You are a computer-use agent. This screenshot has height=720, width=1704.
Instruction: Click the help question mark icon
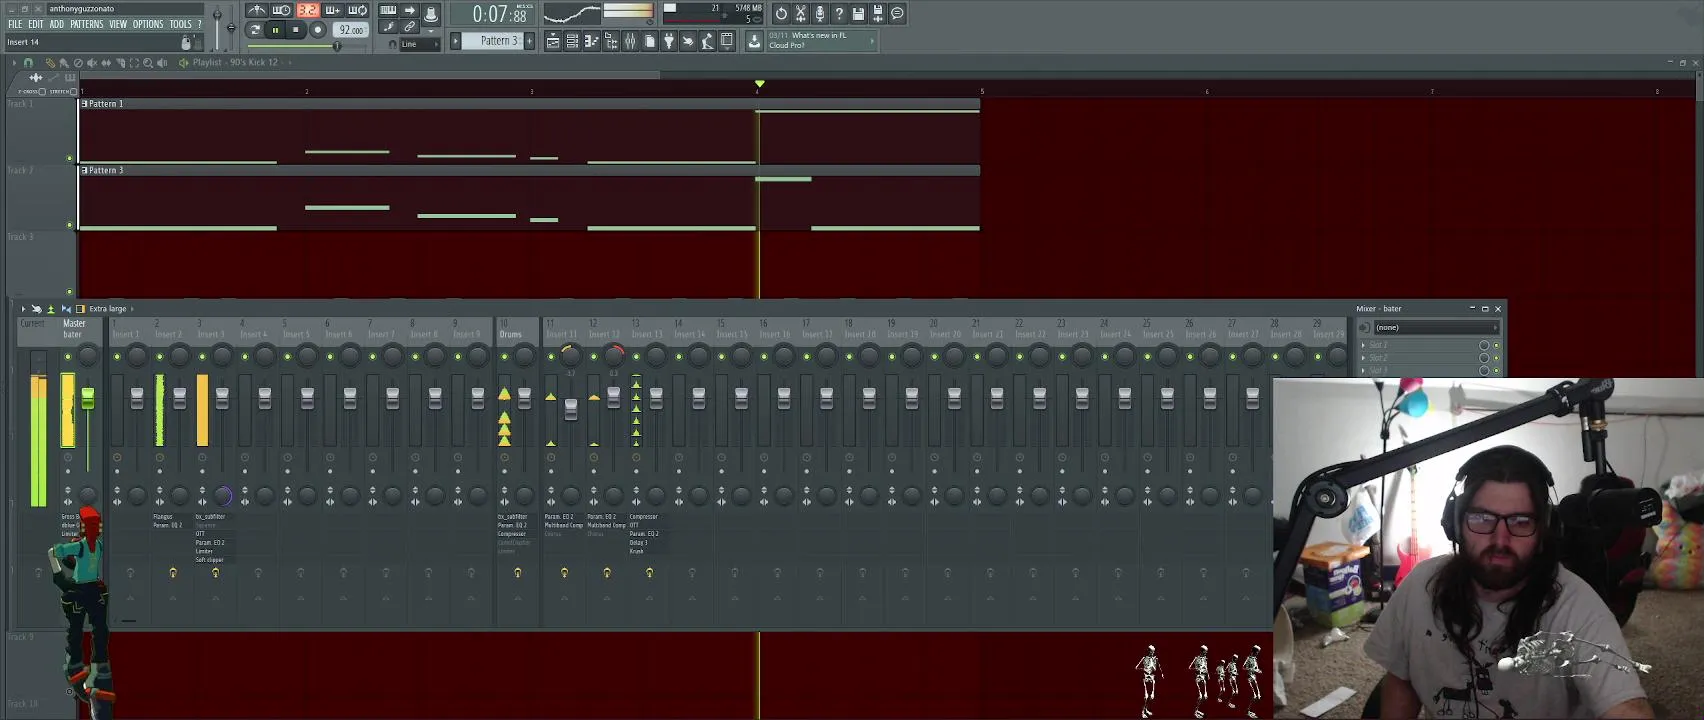(839, 13)
